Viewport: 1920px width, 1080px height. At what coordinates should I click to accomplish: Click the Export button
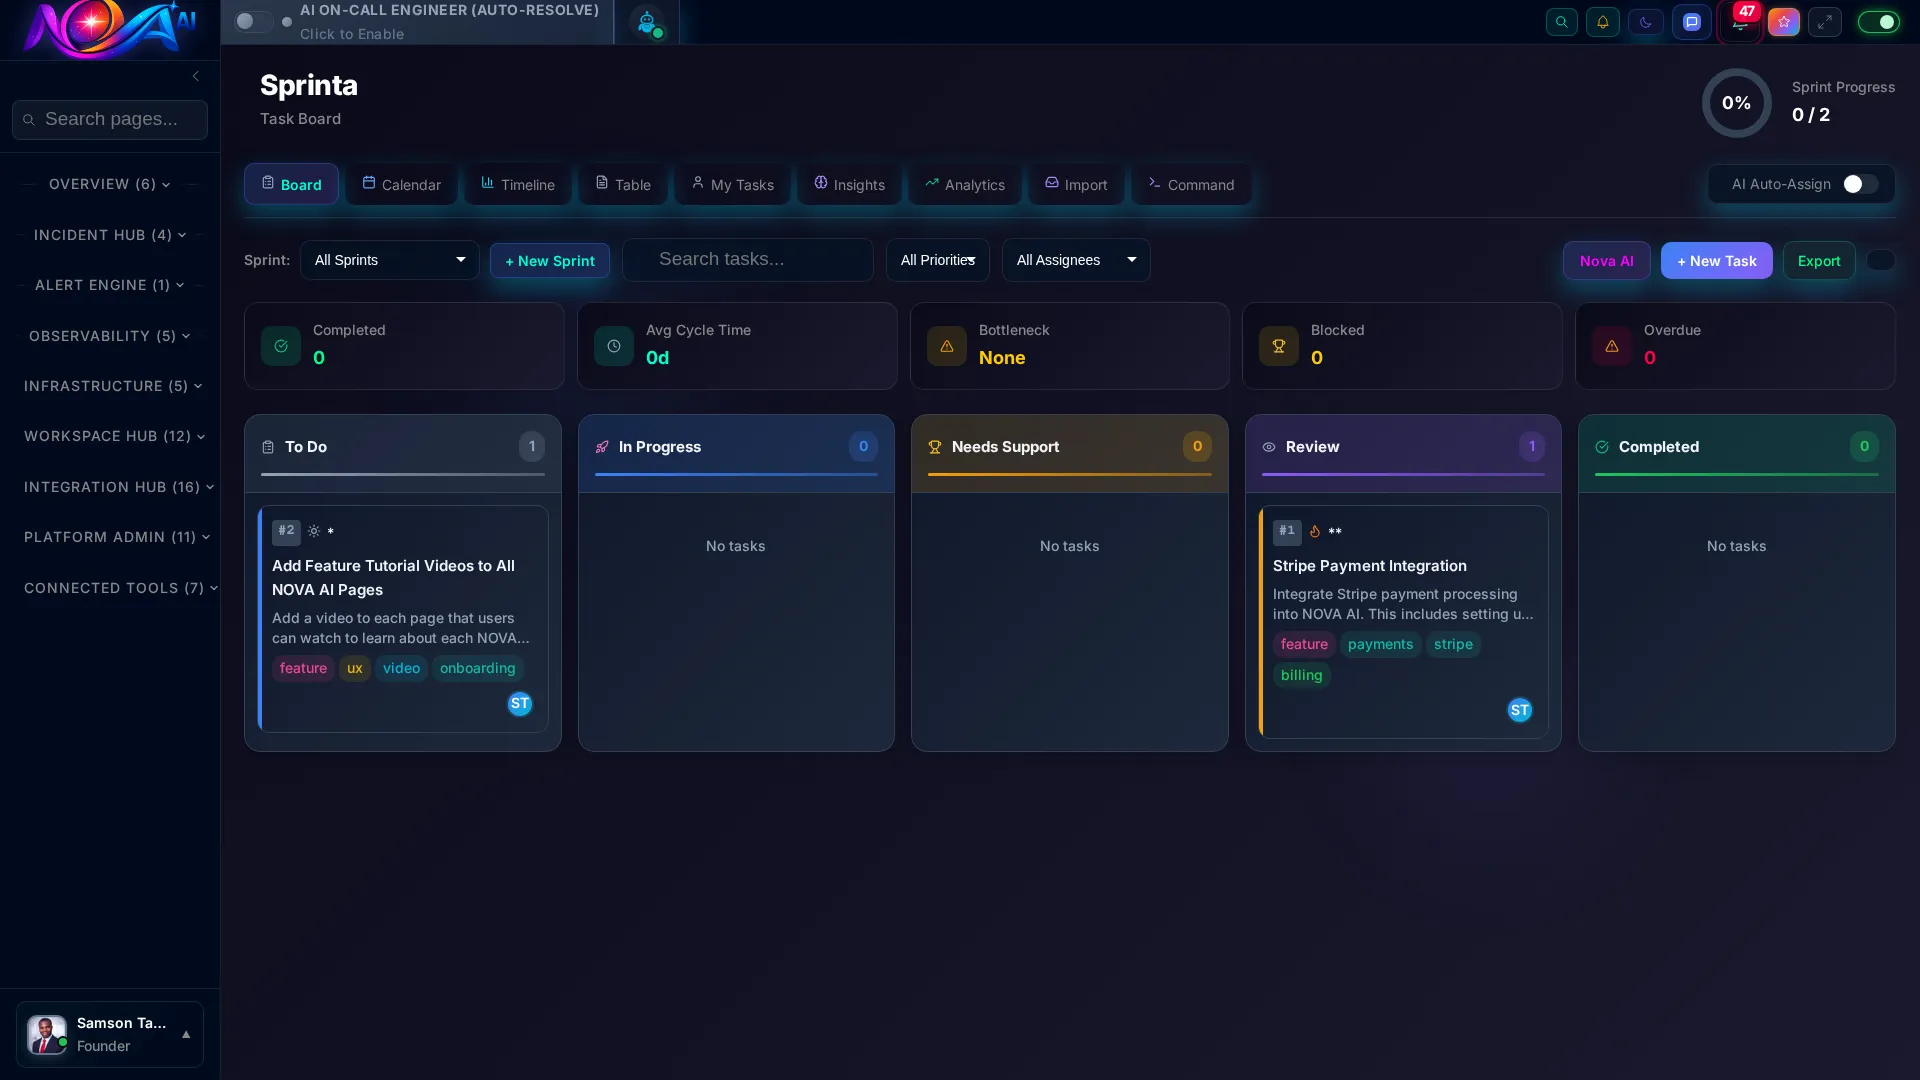[1818, 260]
